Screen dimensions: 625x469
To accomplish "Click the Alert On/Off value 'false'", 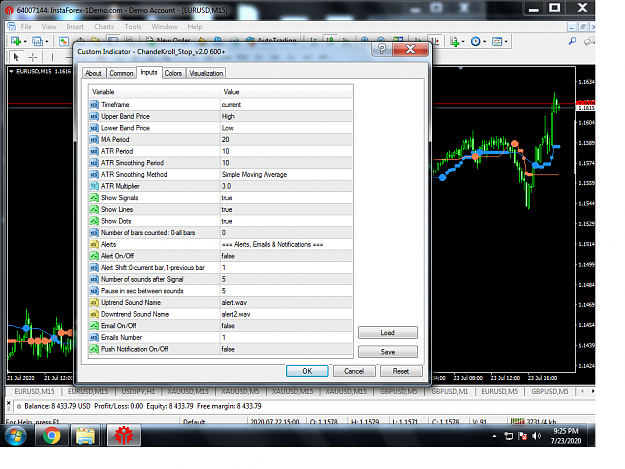I will pos(228,256).
